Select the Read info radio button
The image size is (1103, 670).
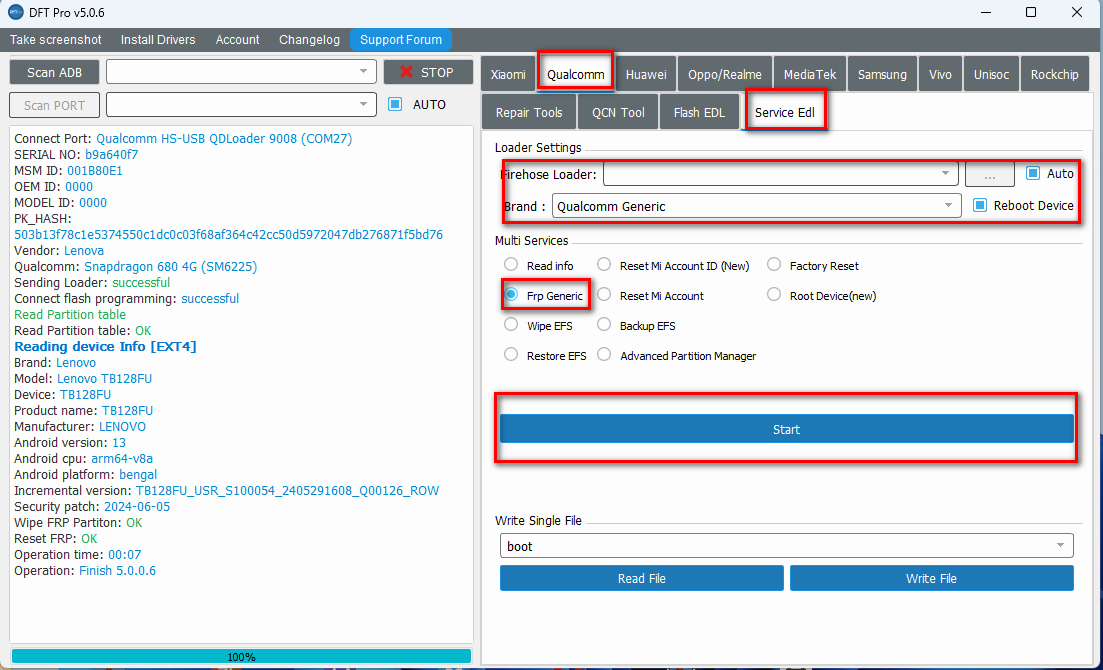pos(511,265)
